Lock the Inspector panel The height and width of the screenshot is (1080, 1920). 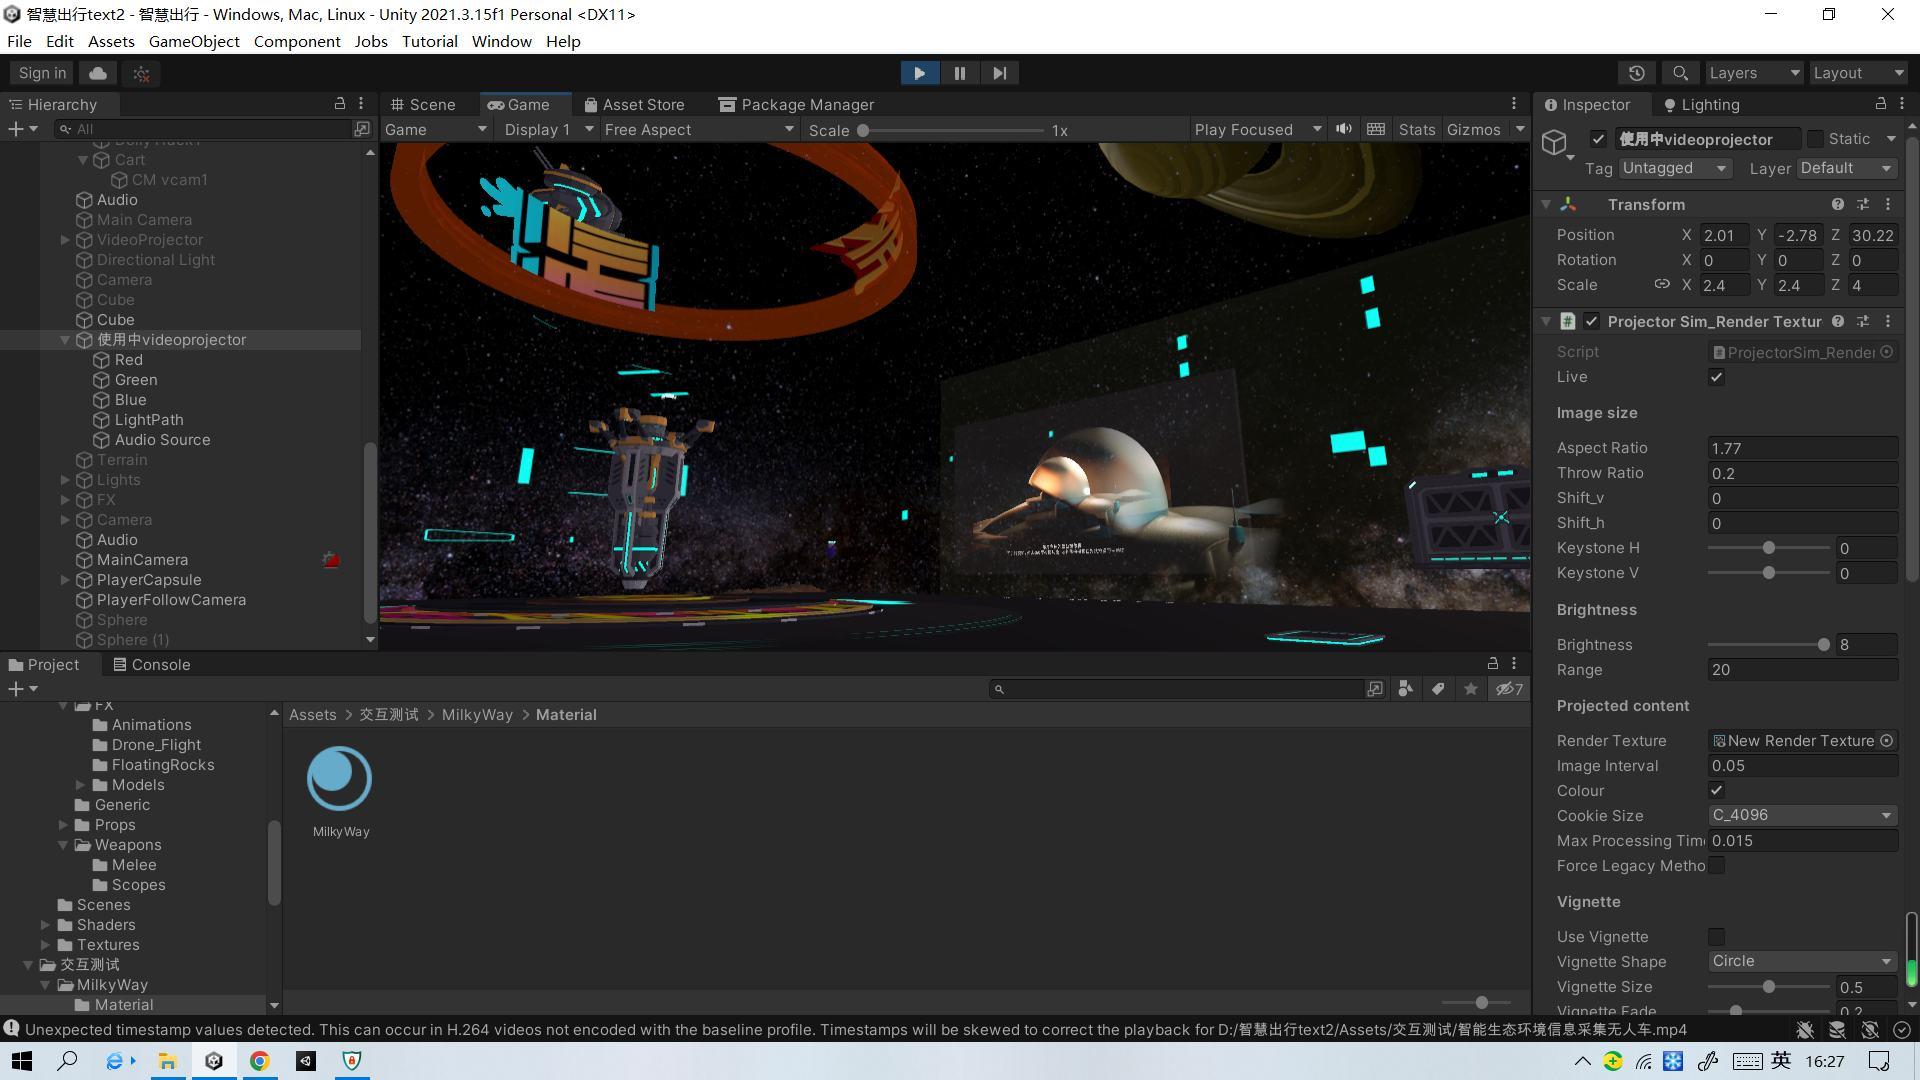click(1880, 104)
